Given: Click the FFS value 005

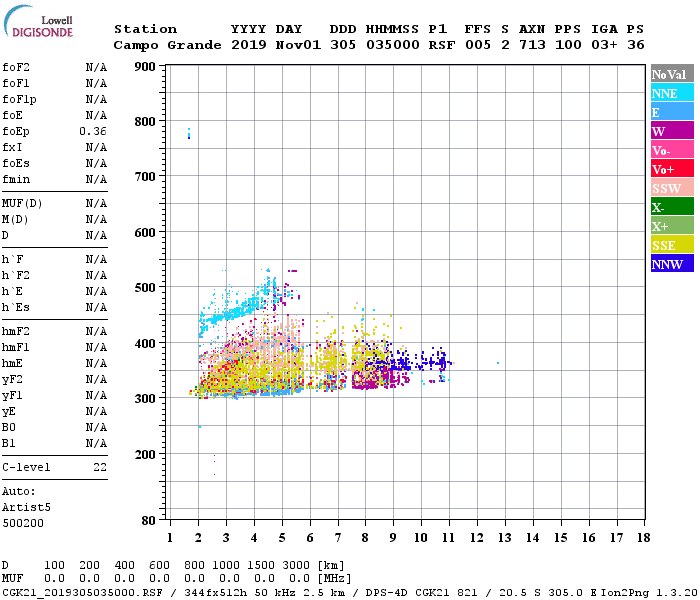Looking at the screenshot, I should click(478, 45).
